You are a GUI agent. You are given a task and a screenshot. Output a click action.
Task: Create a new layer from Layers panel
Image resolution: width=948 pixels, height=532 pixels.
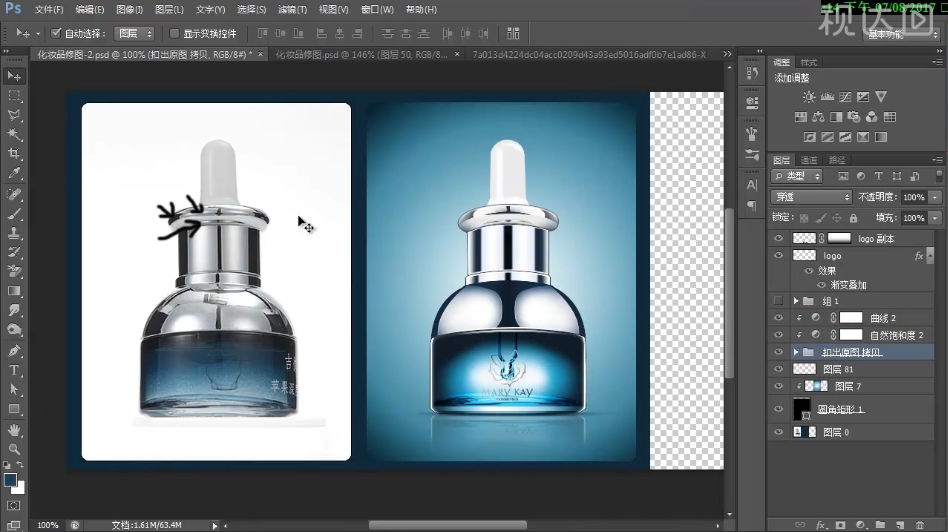(900, 525)
